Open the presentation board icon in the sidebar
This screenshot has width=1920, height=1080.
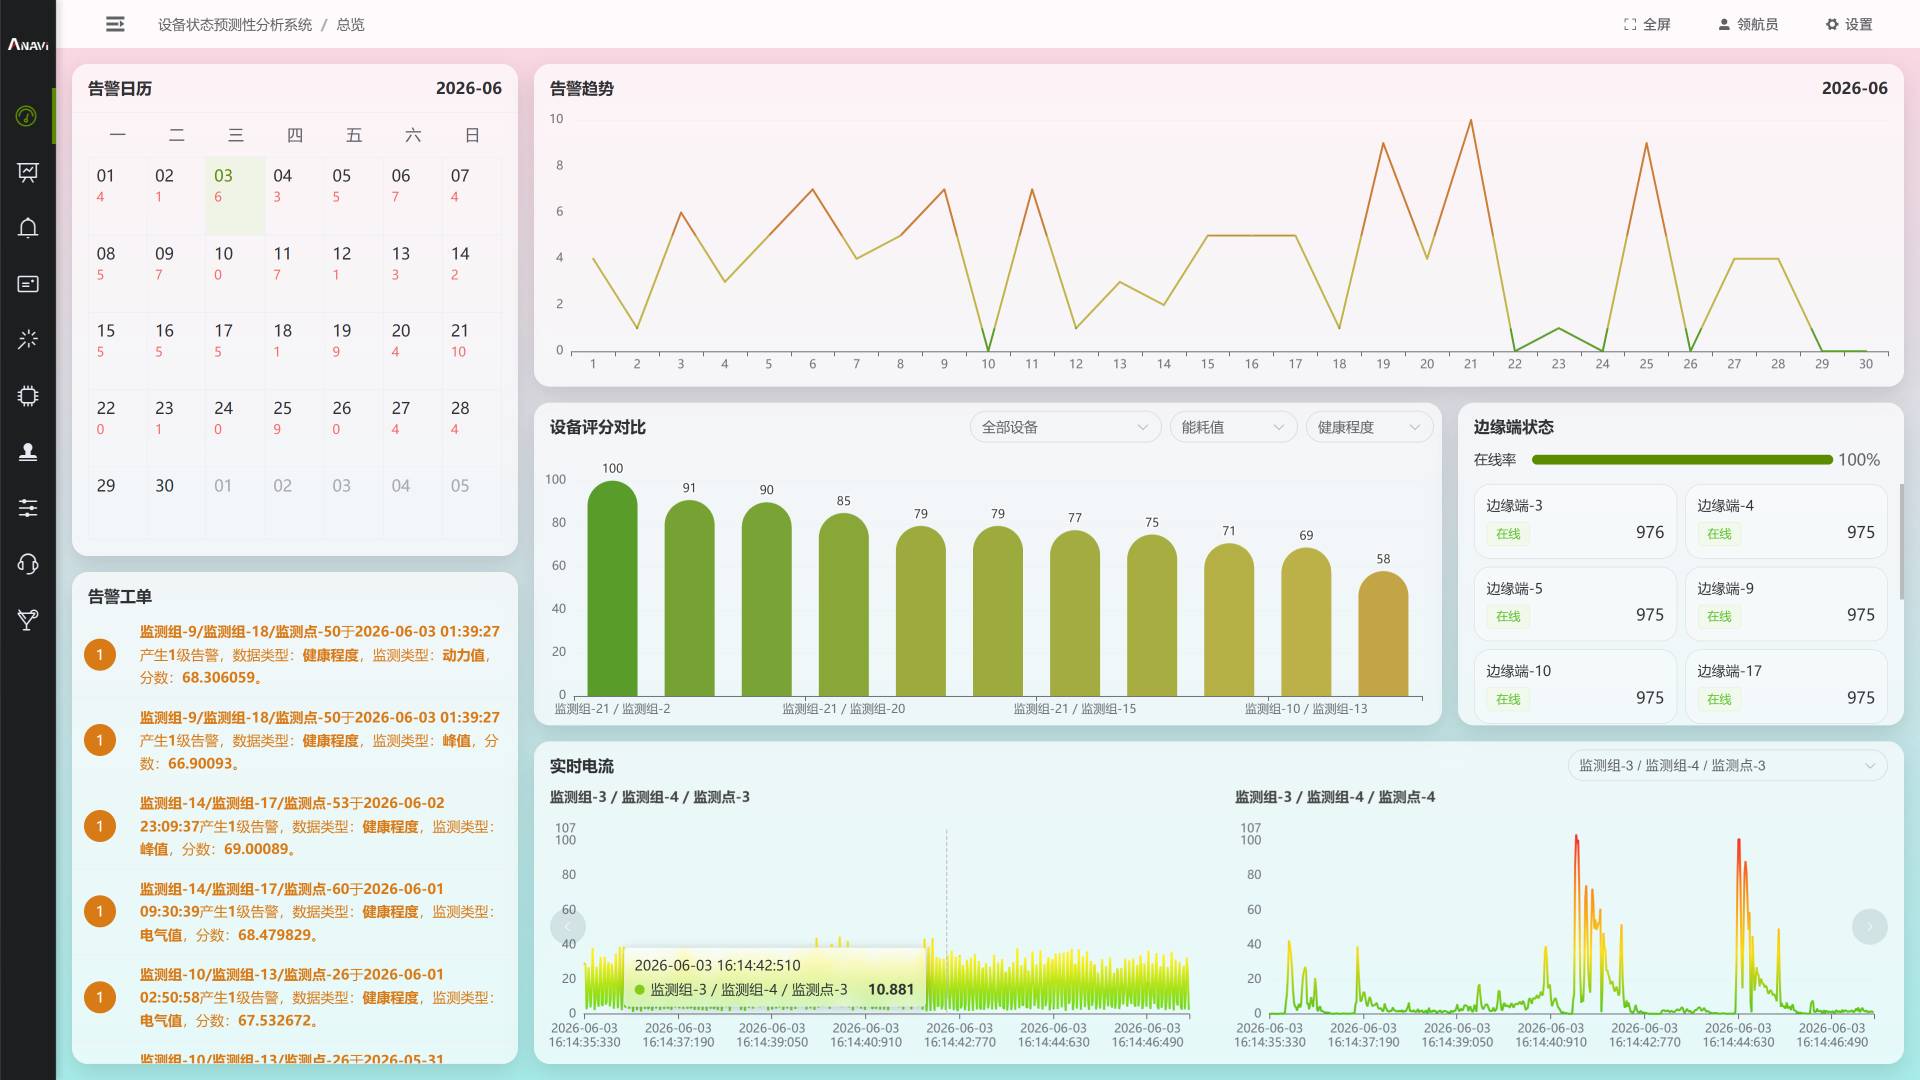pyautogui.click(x=28, y=172)
